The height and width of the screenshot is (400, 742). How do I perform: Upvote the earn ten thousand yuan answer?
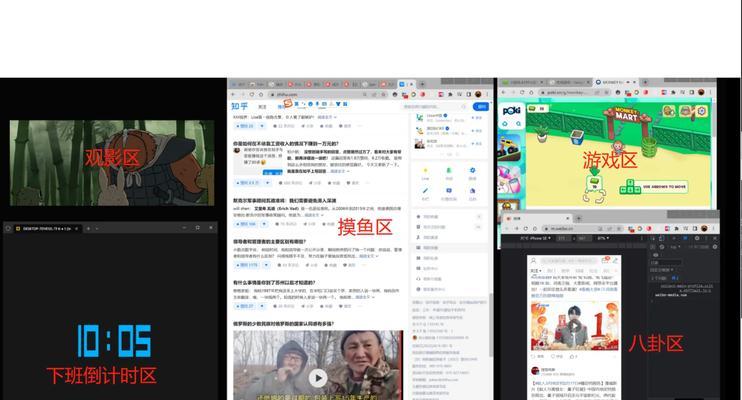click(x=248, y=183)
